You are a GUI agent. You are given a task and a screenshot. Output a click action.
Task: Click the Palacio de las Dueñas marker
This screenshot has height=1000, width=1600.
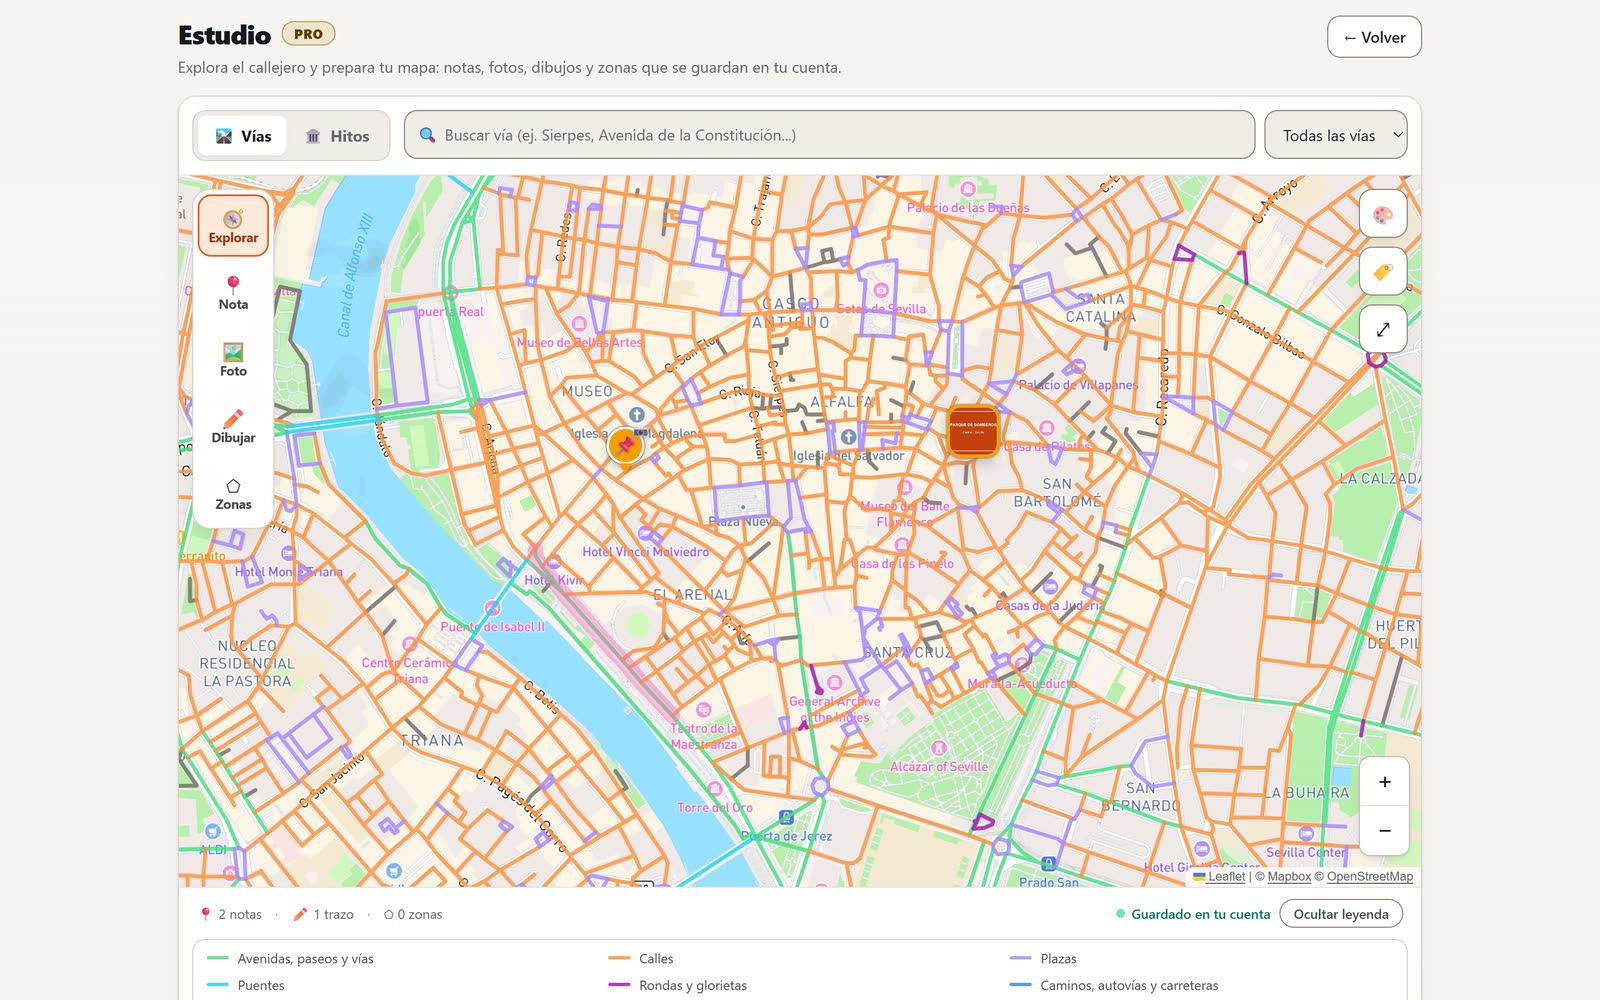point(968,189)
